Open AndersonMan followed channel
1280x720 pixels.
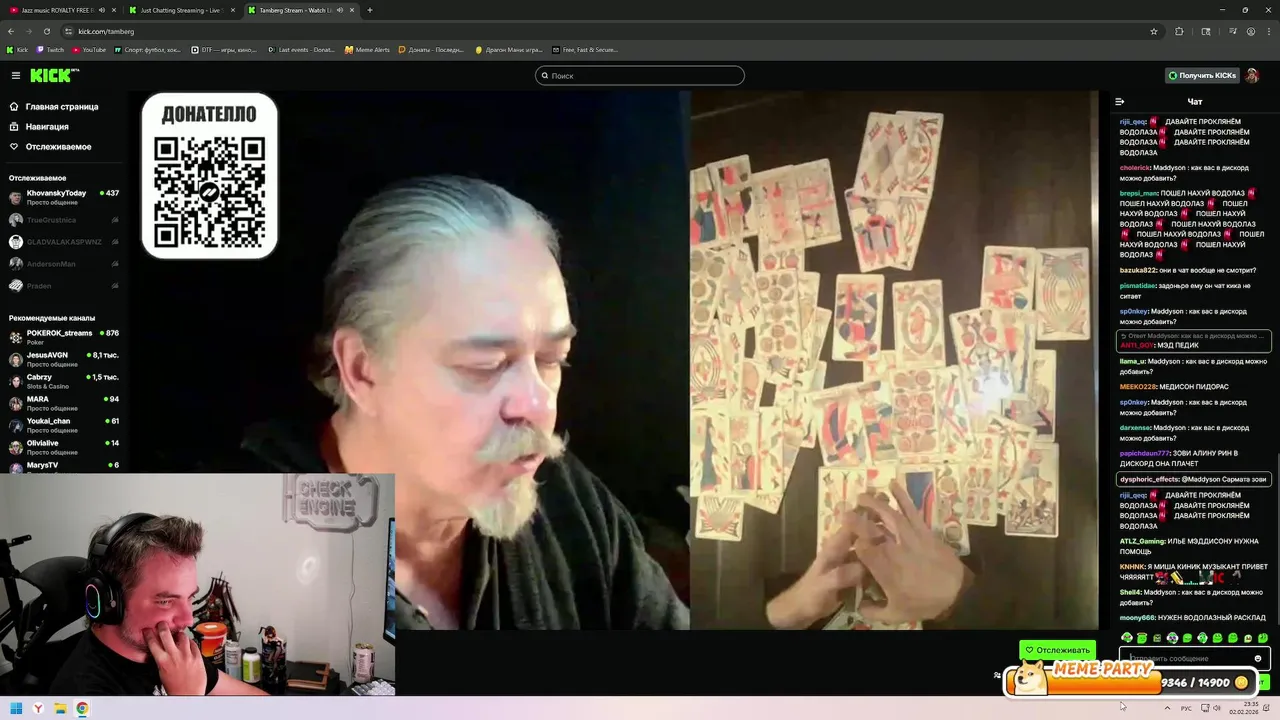click(x=64, y=263)
